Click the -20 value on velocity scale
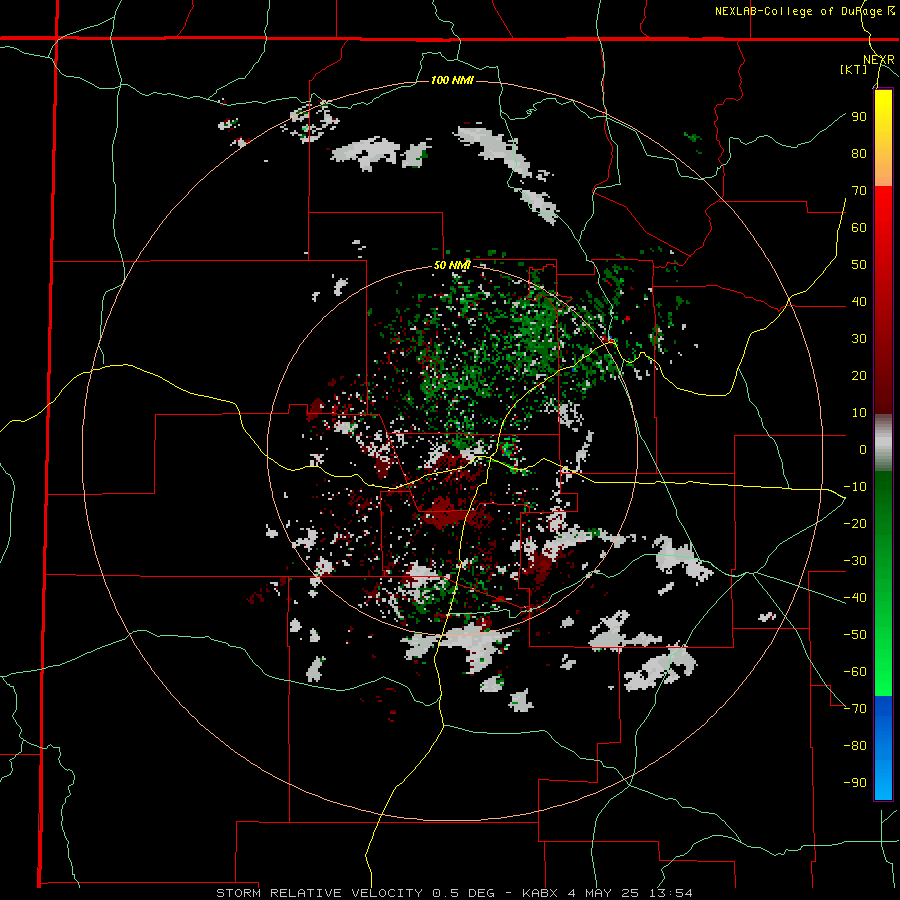 855,524
